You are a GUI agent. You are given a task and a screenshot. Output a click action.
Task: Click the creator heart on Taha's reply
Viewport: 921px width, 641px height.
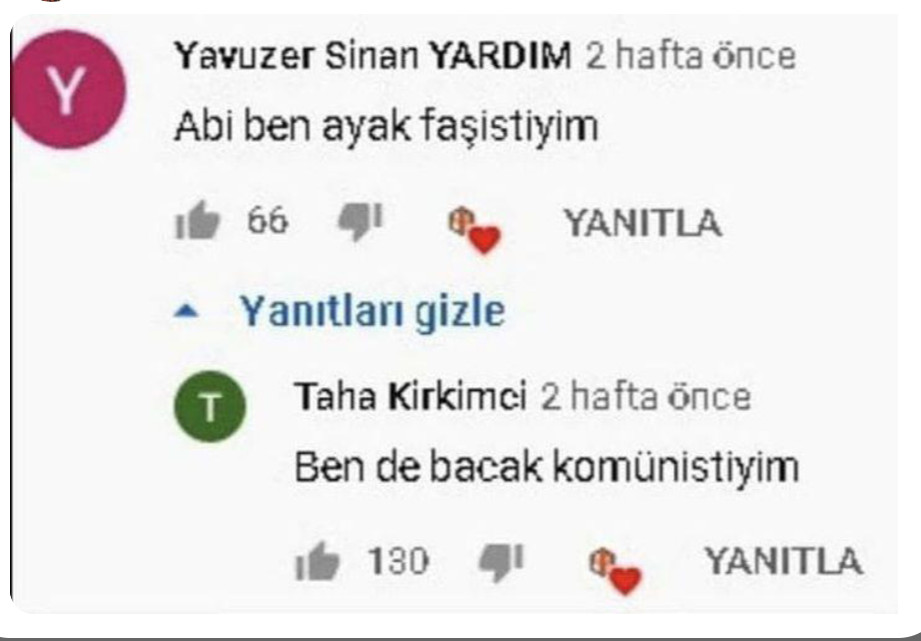point(615,572)
